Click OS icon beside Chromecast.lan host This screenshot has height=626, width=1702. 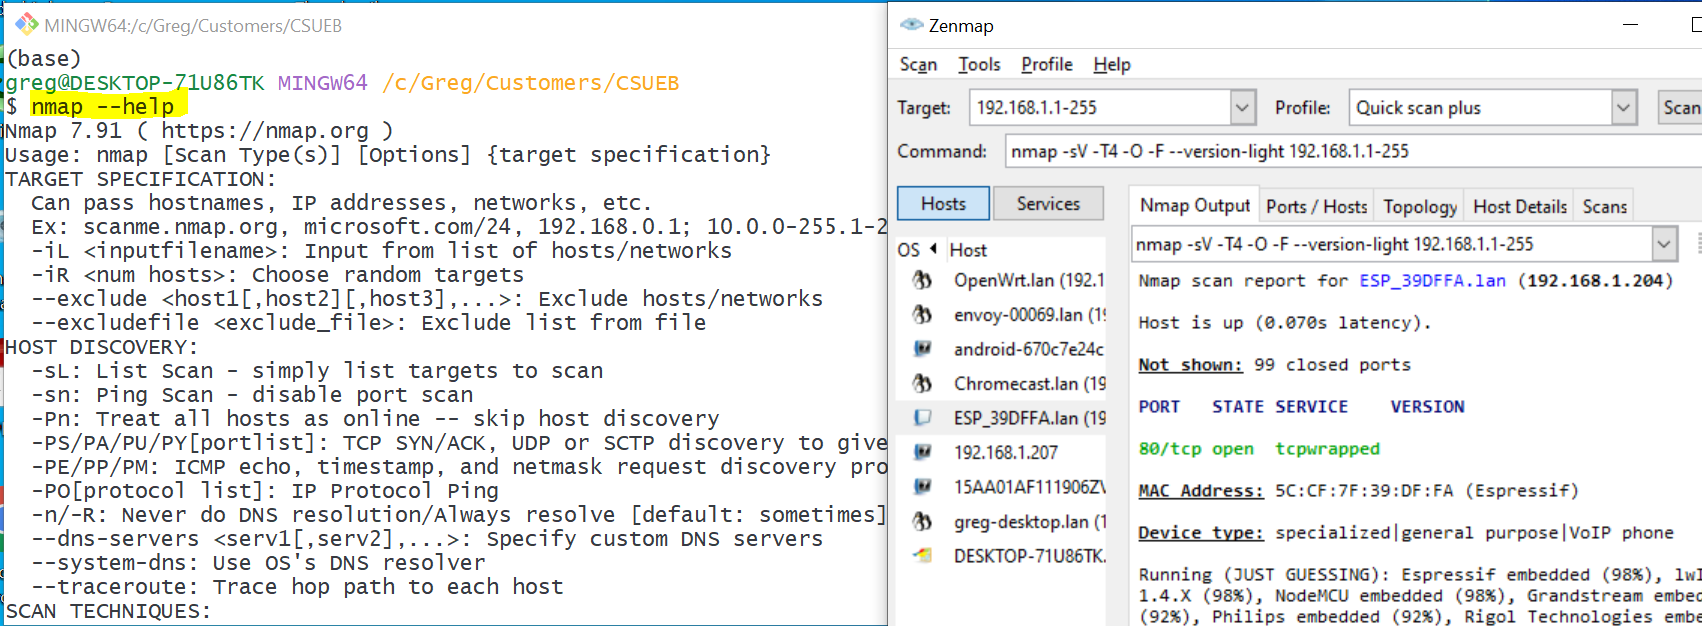tap(922, 383)
